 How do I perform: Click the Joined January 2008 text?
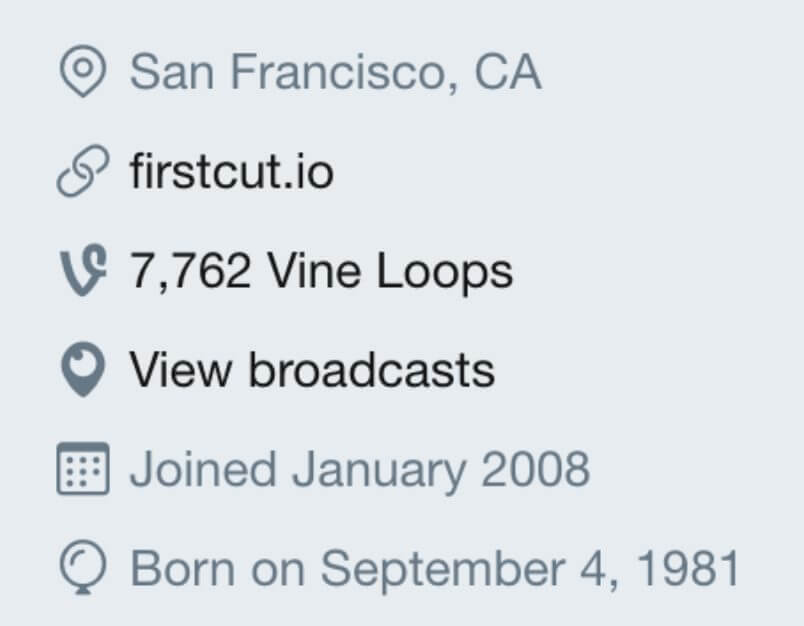tap(359, 469)
